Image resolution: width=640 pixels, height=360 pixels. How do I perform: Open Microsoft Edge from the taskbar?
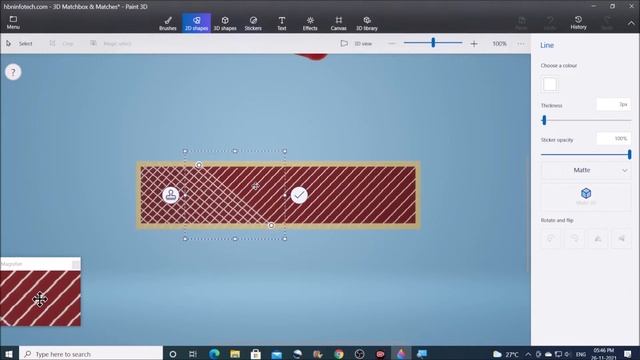[214, 354]
